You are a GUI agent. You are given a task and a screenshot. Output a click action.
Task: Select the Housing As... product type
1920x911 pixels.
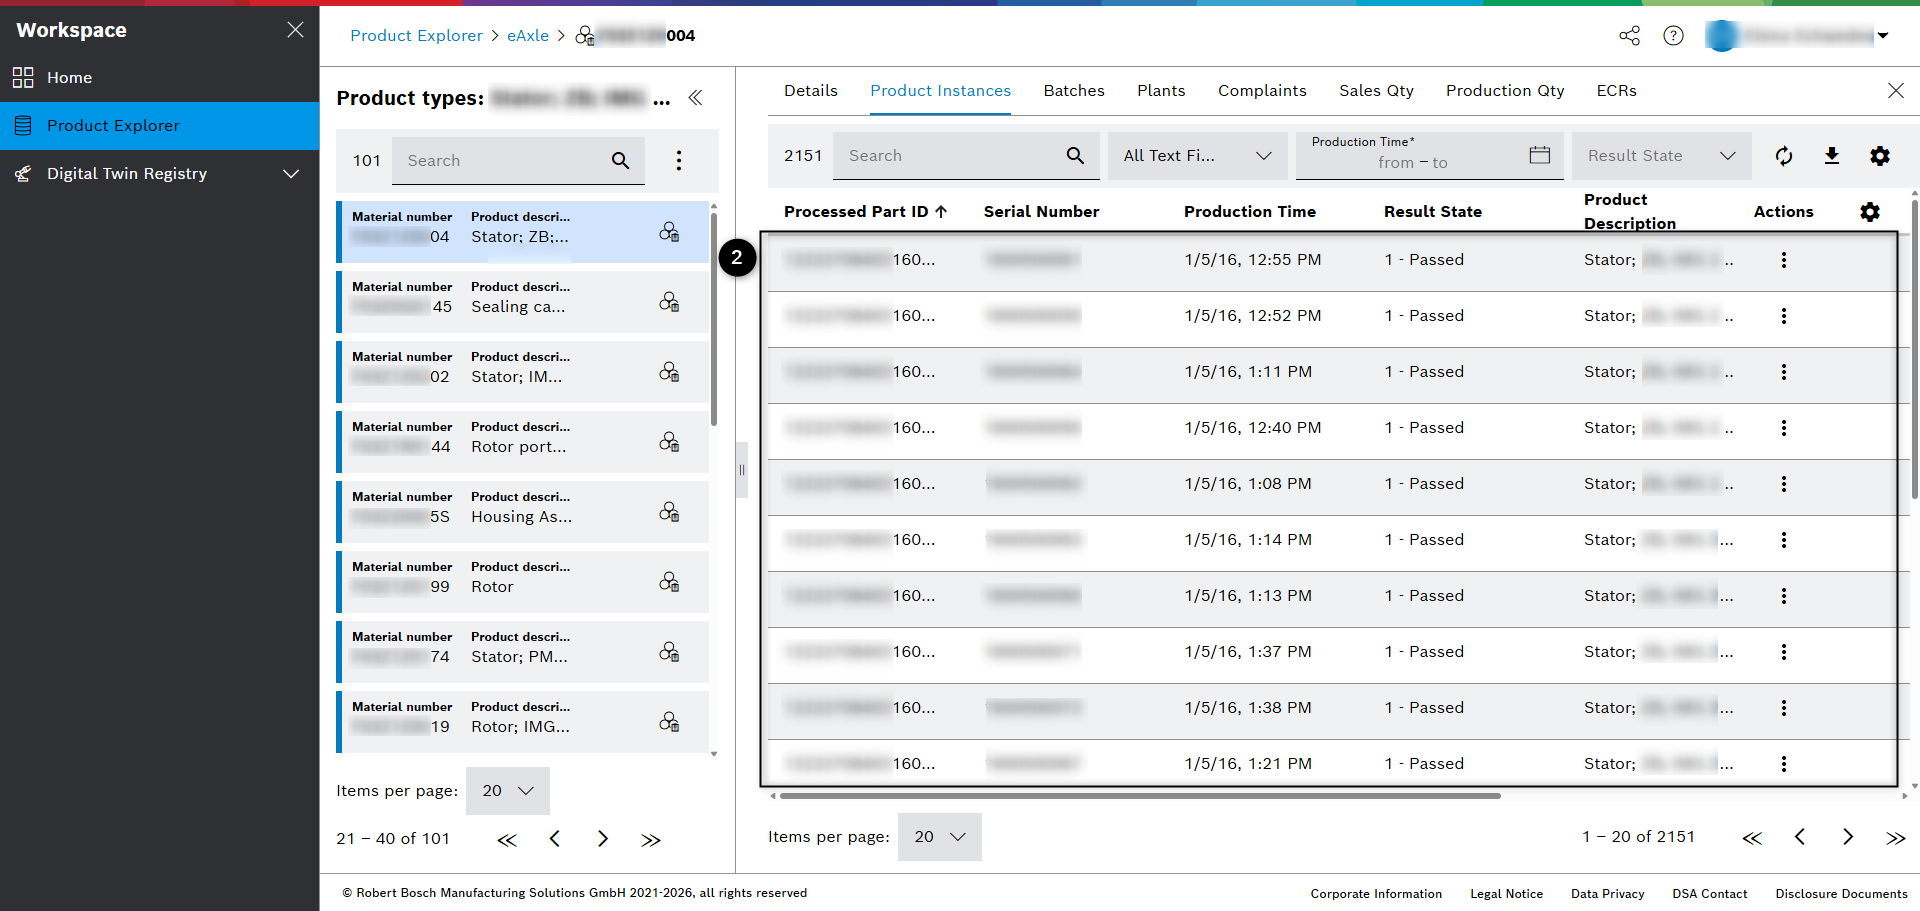522,512
